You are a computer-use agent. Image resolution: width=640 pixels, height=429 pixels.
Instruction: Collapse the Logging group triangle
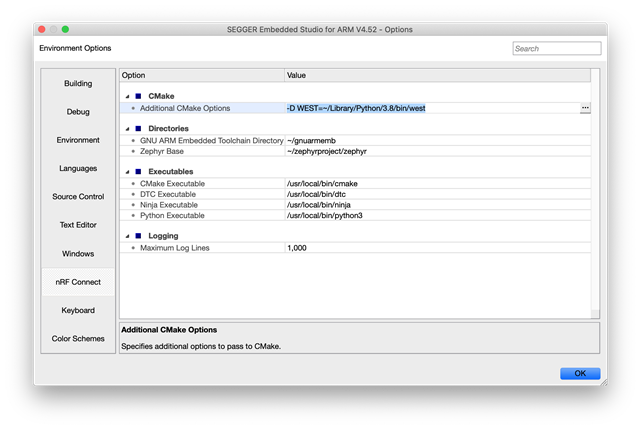click(x=127, y=236)
